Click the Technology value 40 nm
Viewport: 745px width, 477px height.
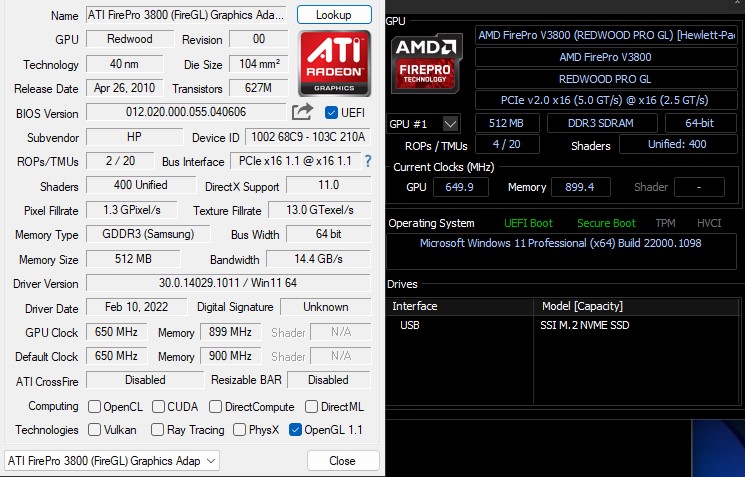(124, 64)
